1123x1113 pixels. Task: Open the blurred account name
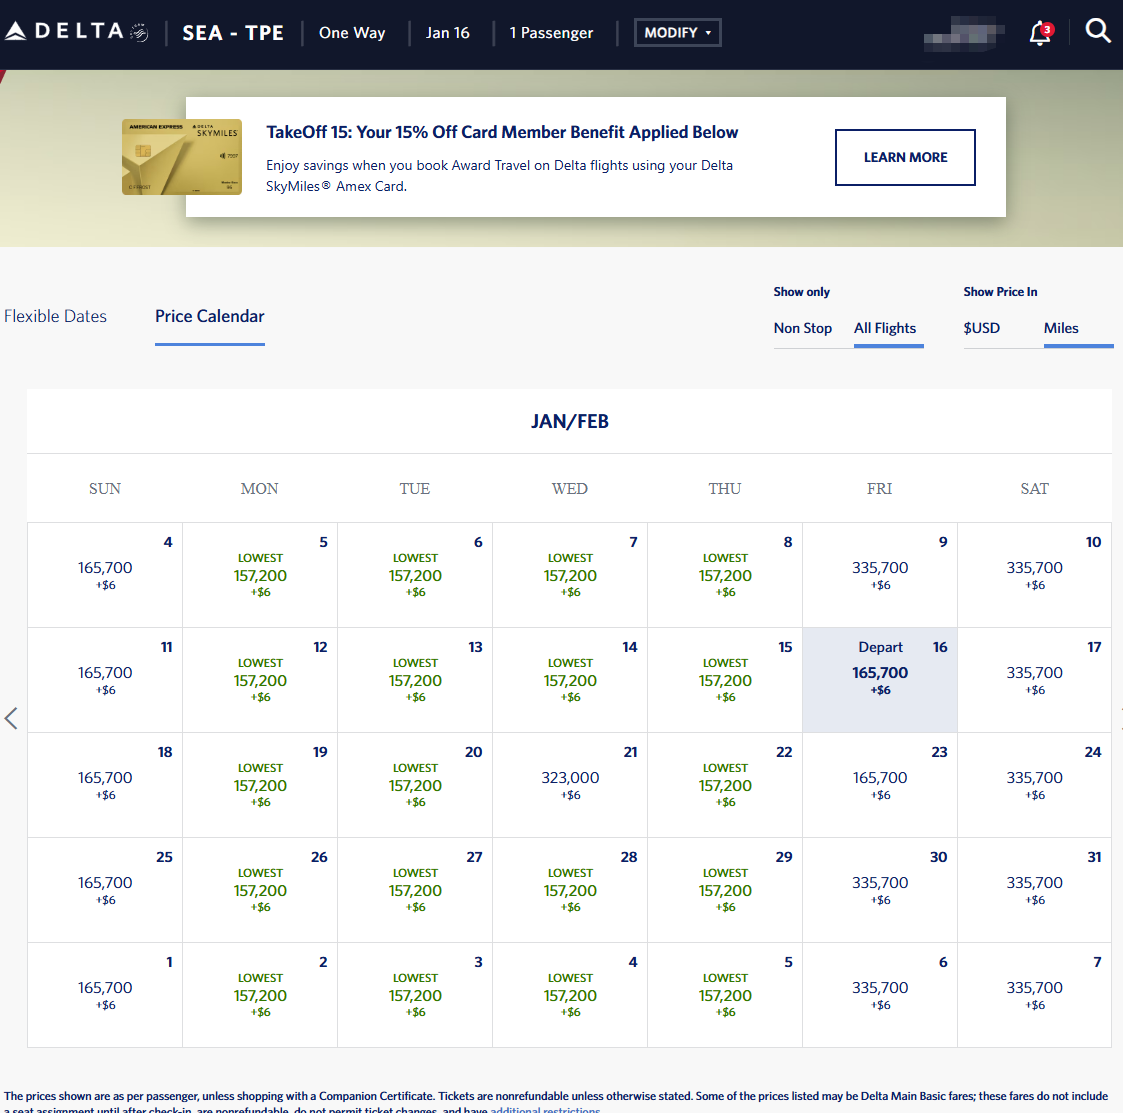[x=963, y=34]
